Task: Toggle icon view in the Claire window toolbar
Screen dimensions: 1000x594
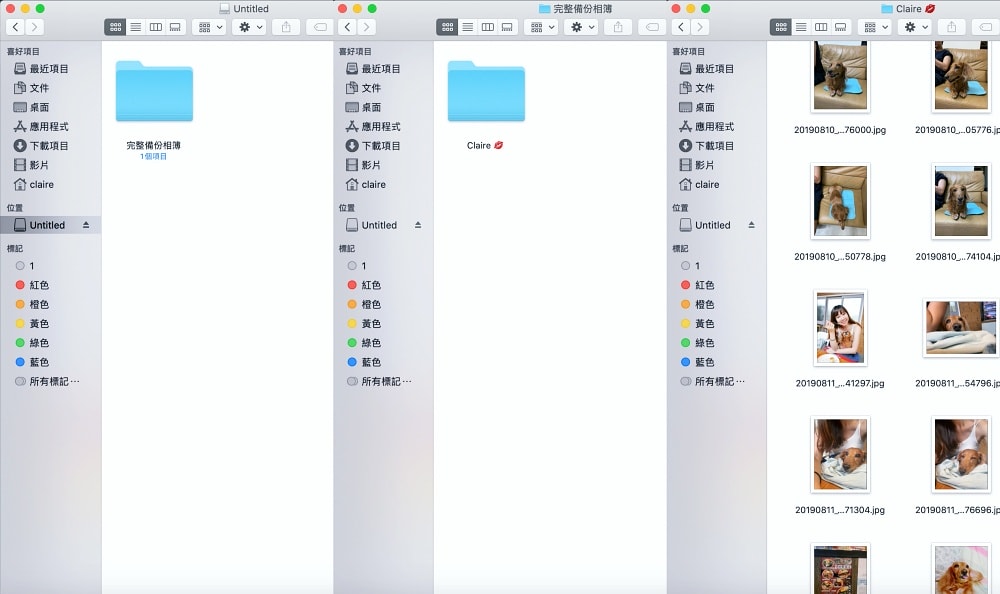Action: 781,27
